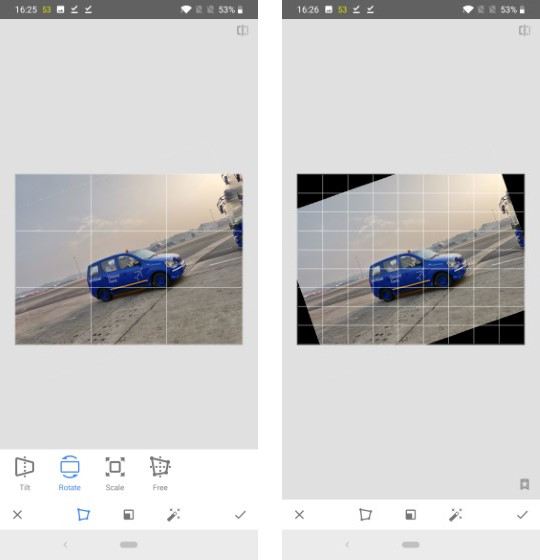Screen dimensions: 540x560
Task: Select the Tilt perspective mode
Action: (x=25, y=473)
